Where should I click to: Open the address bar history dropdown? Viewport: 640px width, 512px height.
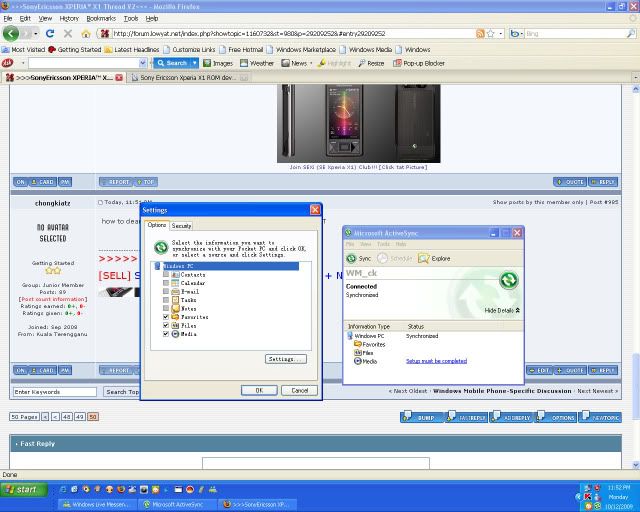point(501,33)
